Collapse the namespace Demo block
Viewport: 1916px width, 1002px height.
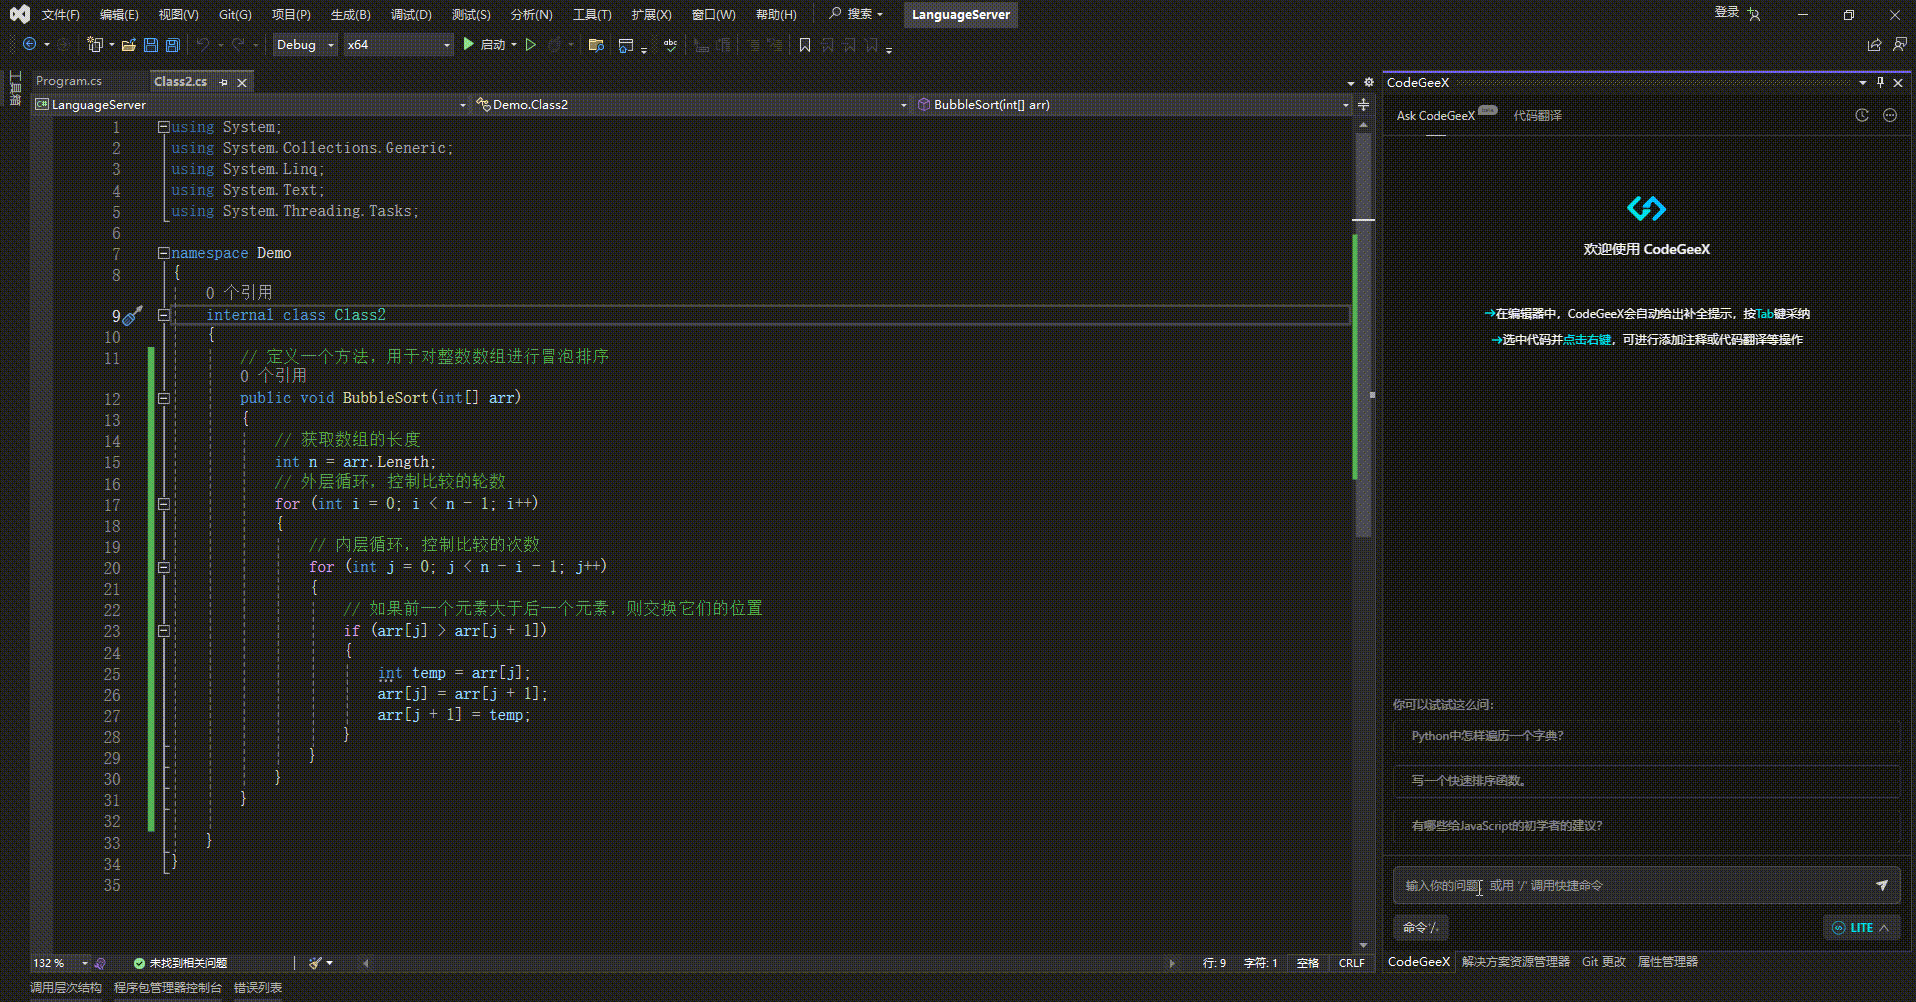pyautogui.click(x=163, y=253)
